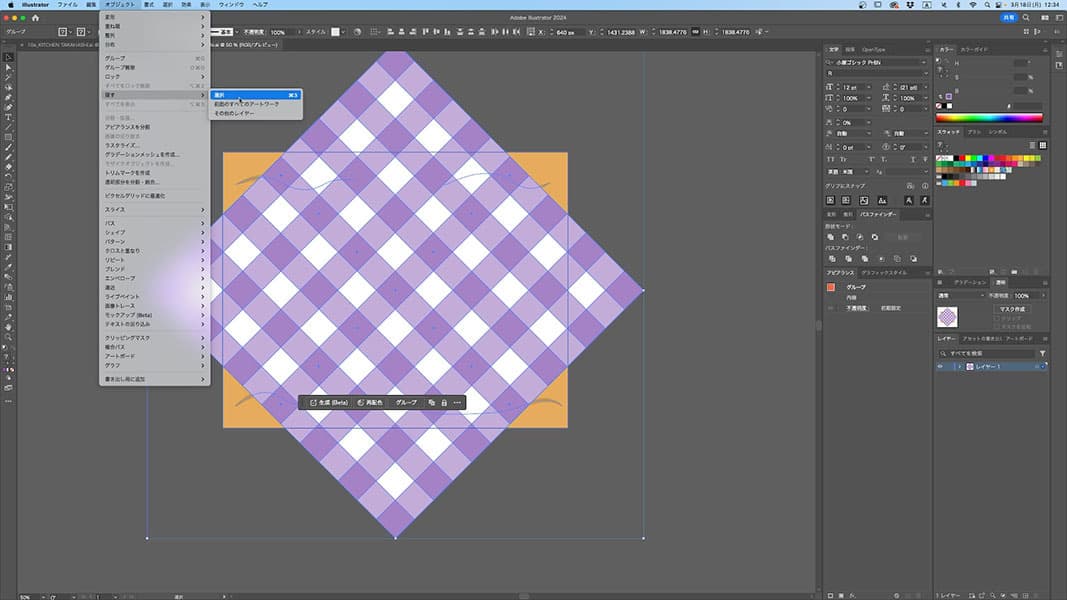1067x600 pixels.
Task: Click the マスク作成 button
Action: tap(1013, 309)
